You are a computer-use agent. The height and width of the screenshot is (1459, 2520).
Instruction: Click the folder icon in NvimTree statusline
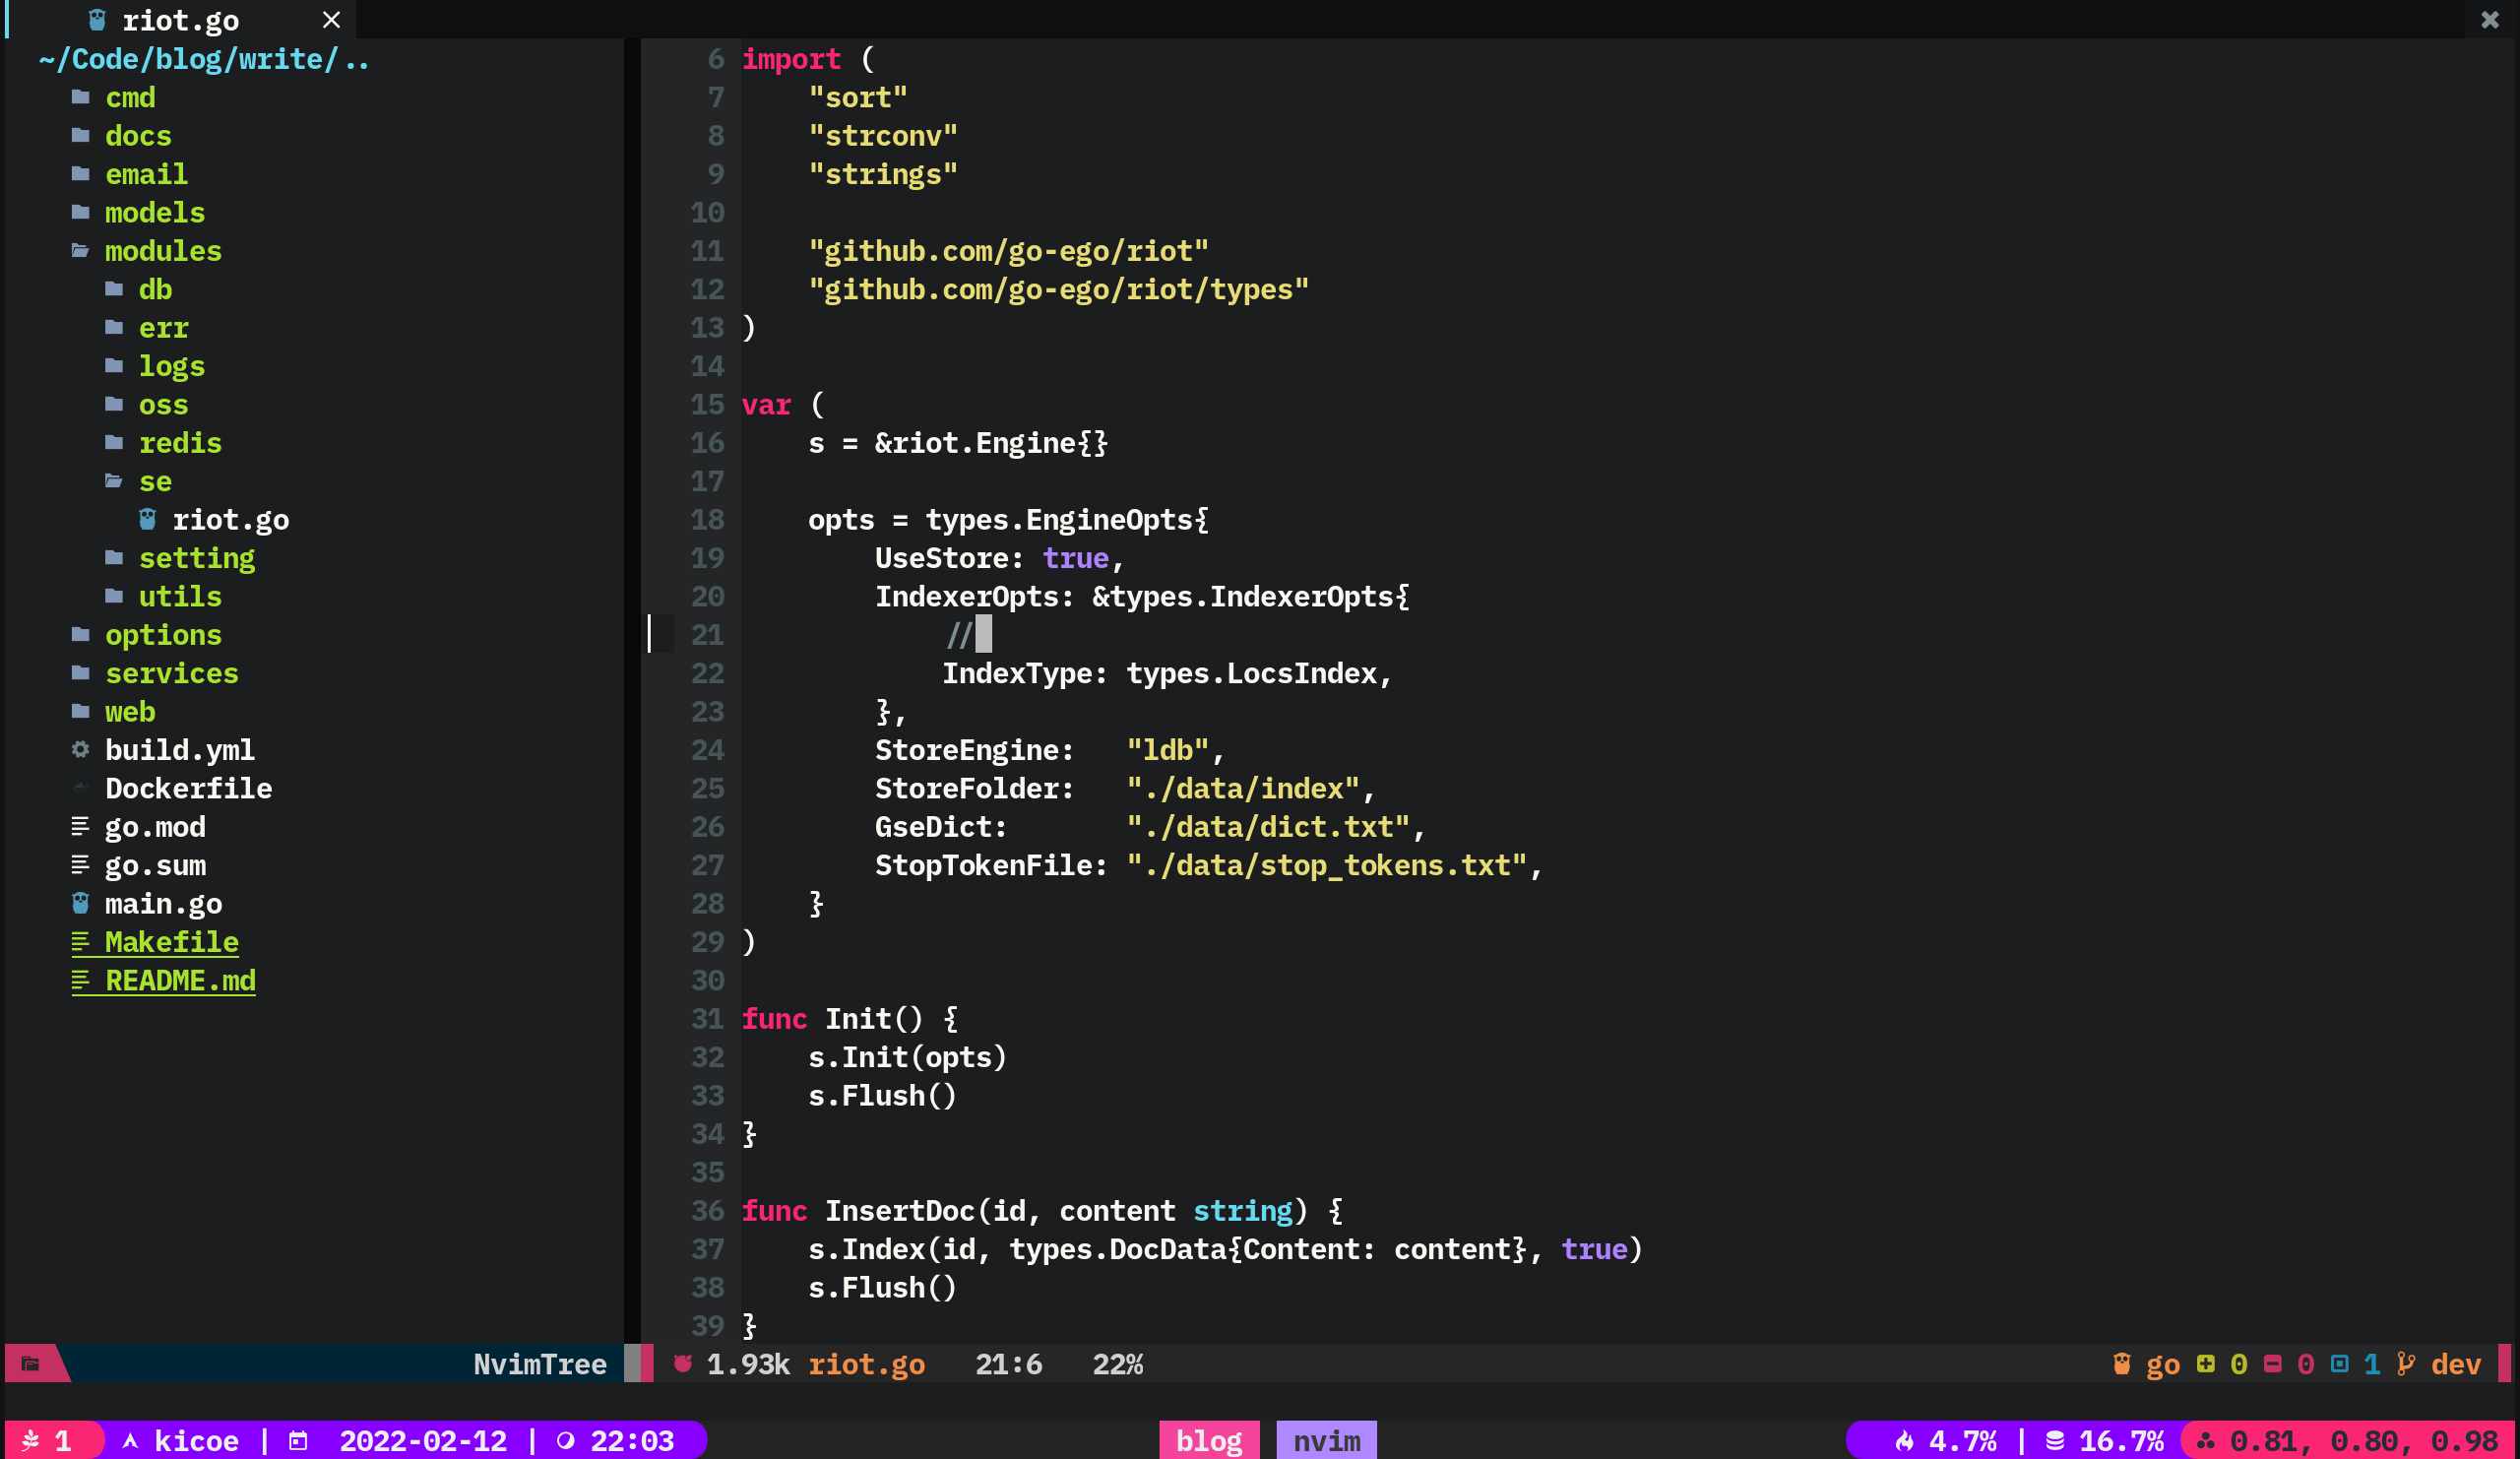click(x=30, y=1364)
